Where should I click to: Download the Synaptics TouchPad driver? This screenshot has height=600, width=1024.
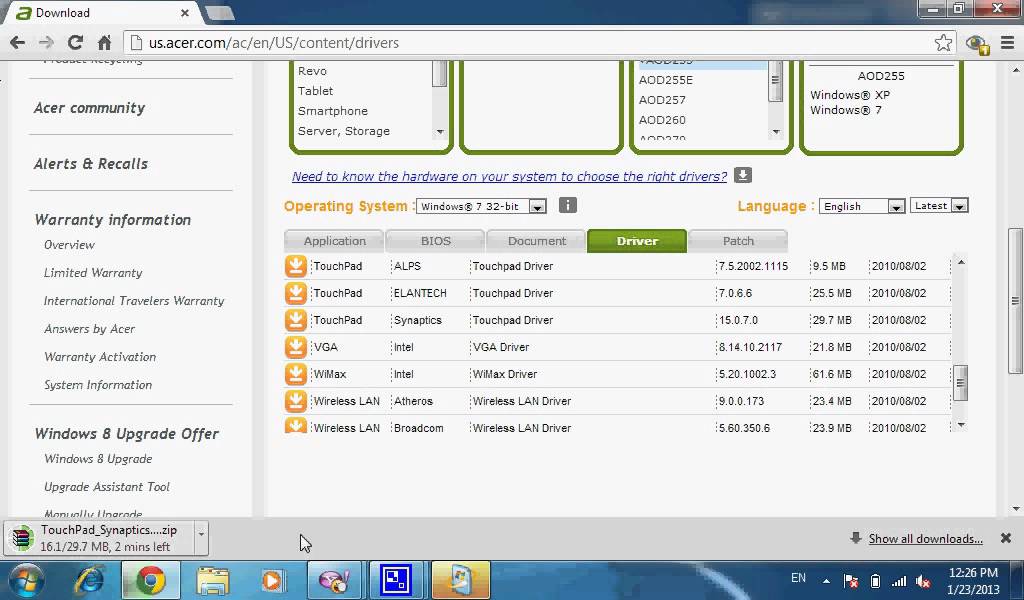[x=295, y=320]
